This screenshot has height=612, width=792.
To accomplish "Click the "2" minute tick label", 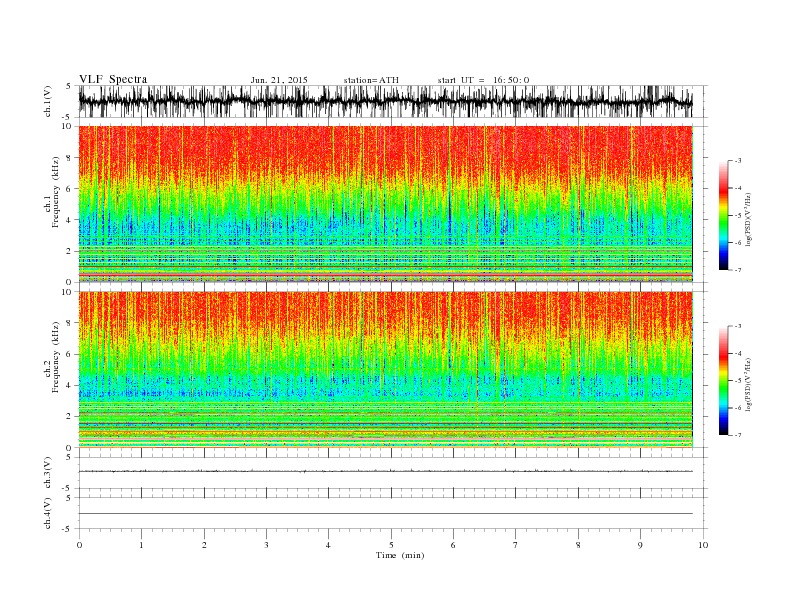I will (204, 545).
